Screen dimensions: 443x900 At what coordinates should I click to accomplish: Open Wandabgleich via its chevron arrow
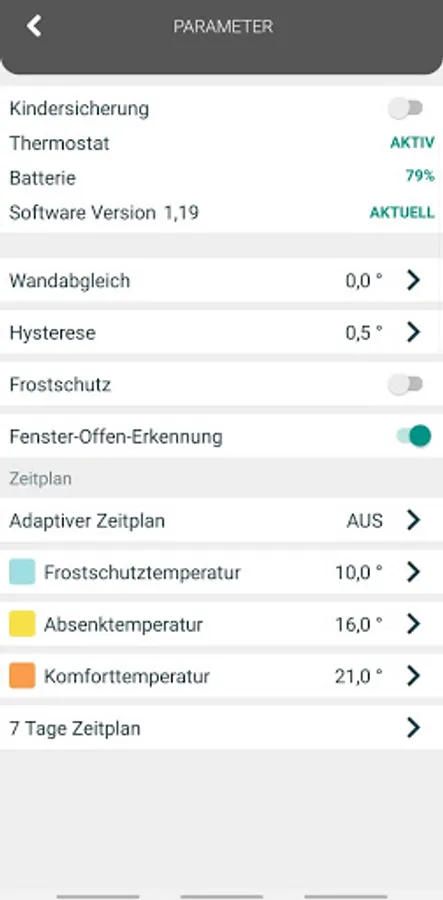tap(413, 280)
